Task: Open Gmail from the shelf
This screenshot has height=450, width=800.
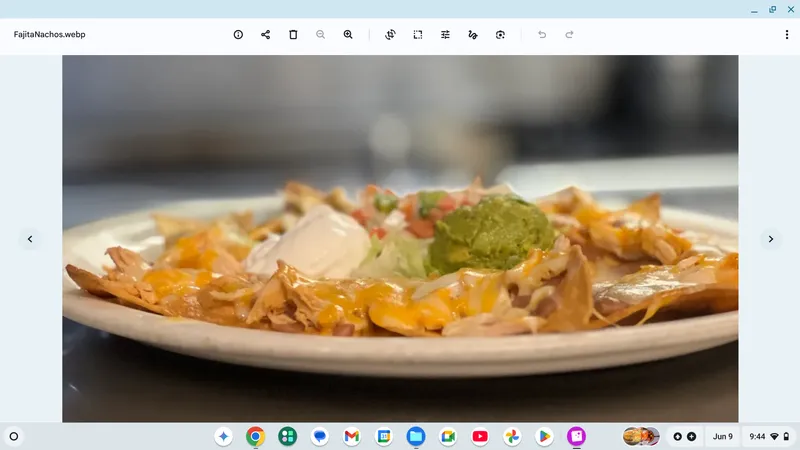Action: click(x=352, y=436)
